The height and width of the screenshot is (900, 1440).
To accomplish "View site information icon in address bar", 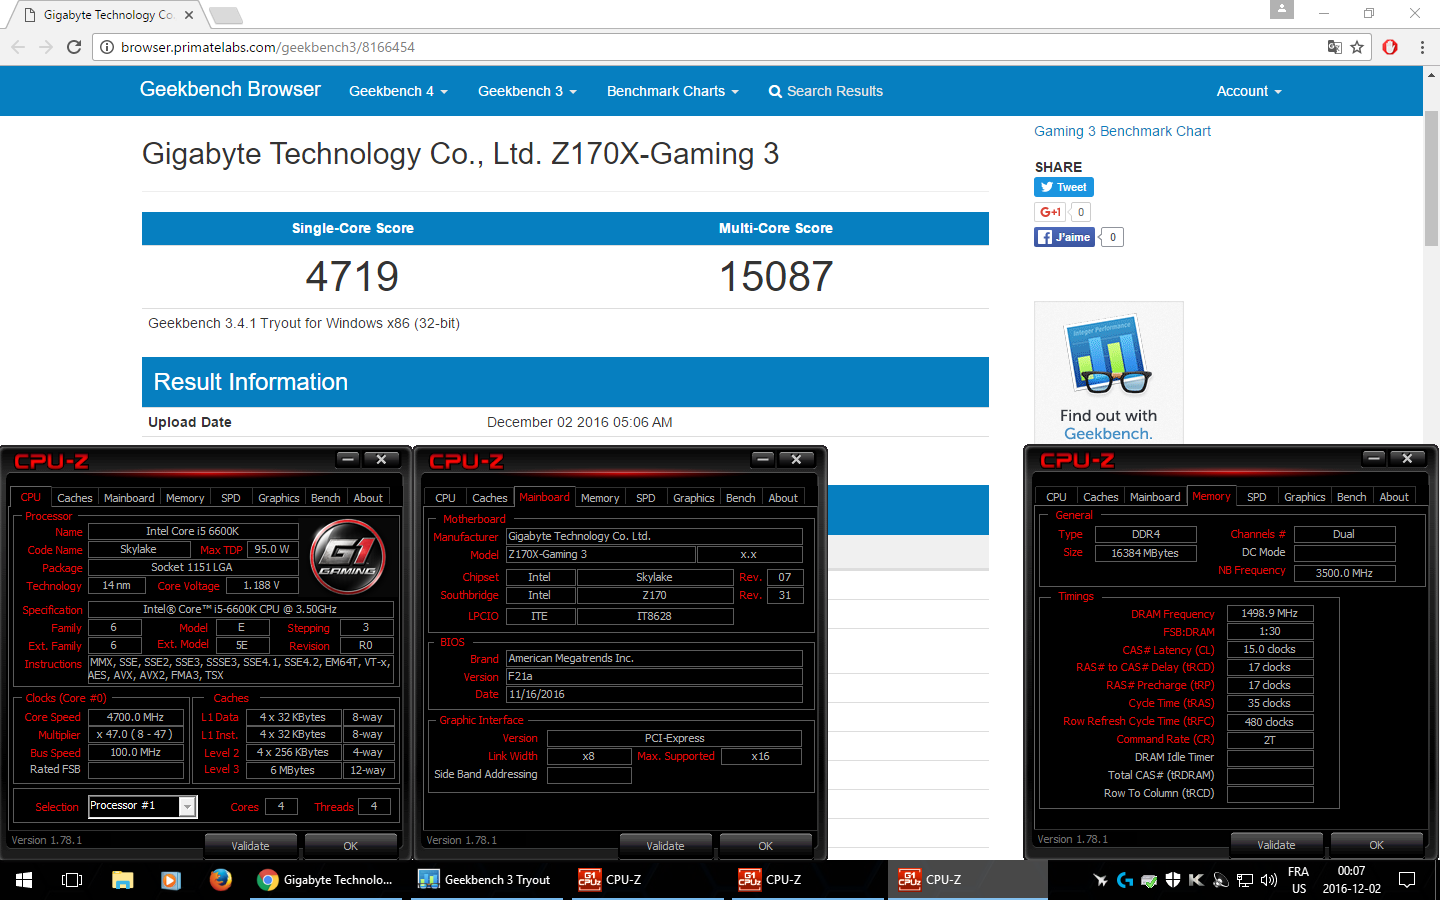I will 107,47.
